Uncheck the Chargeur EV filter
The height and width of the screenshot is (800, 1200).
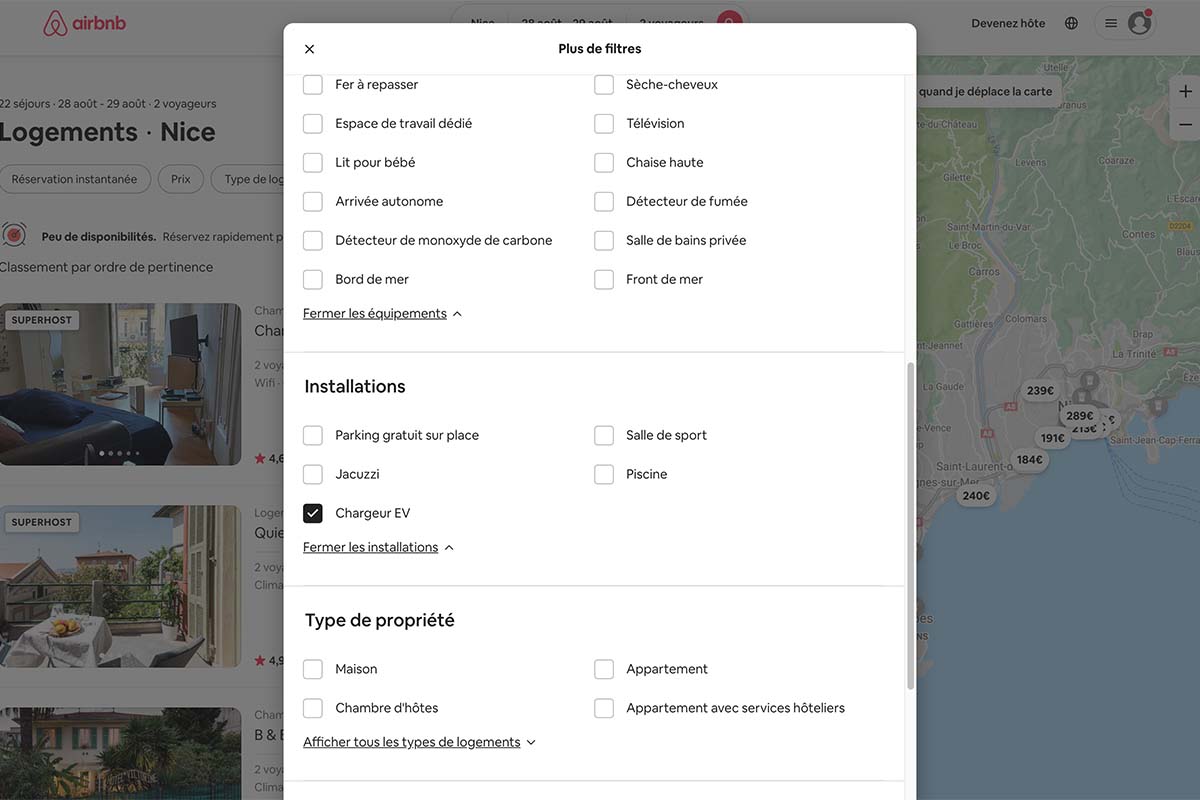coord(312,511)
